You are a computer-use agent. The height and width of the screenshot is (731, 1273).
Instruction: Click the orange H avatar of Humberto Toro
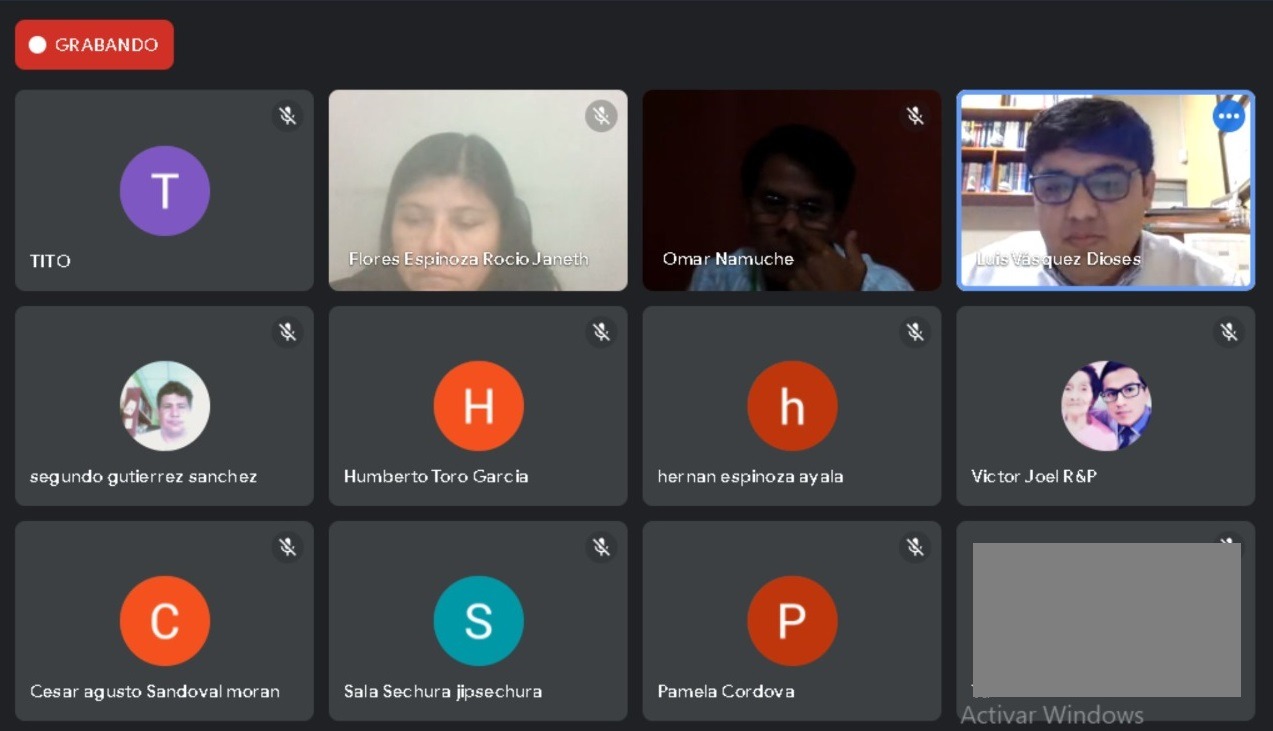(x=478, y=406)
